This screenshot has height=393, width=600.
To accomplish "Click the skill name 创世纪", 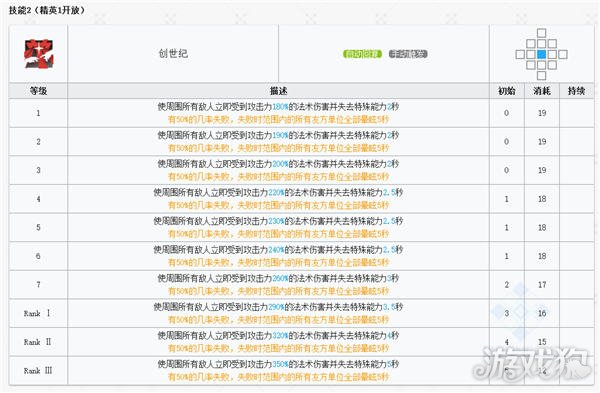I will pos(173,54).
